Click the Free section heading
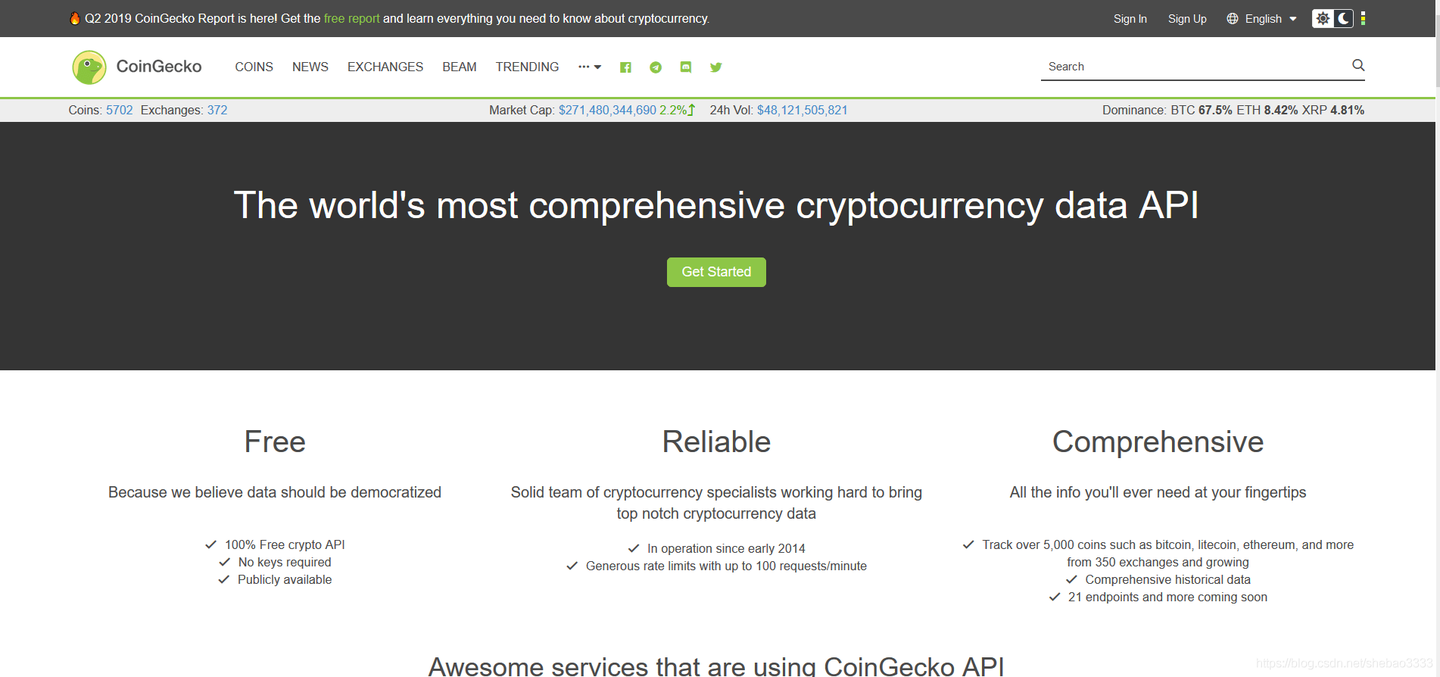Viewport: 1440px width, 677px height. [275, 442]
